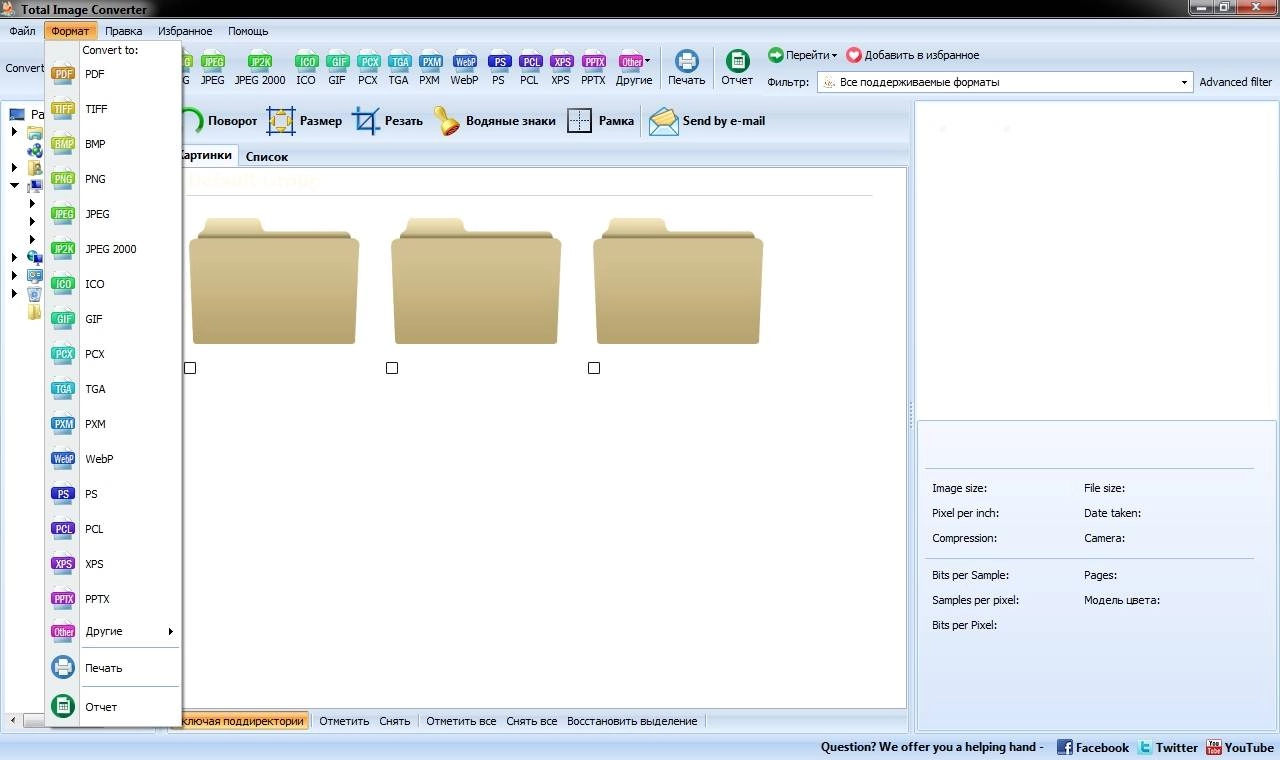Click the Печать printer toolbar icon
Screen dimensions: 1280x760
[x=686, y=68]
